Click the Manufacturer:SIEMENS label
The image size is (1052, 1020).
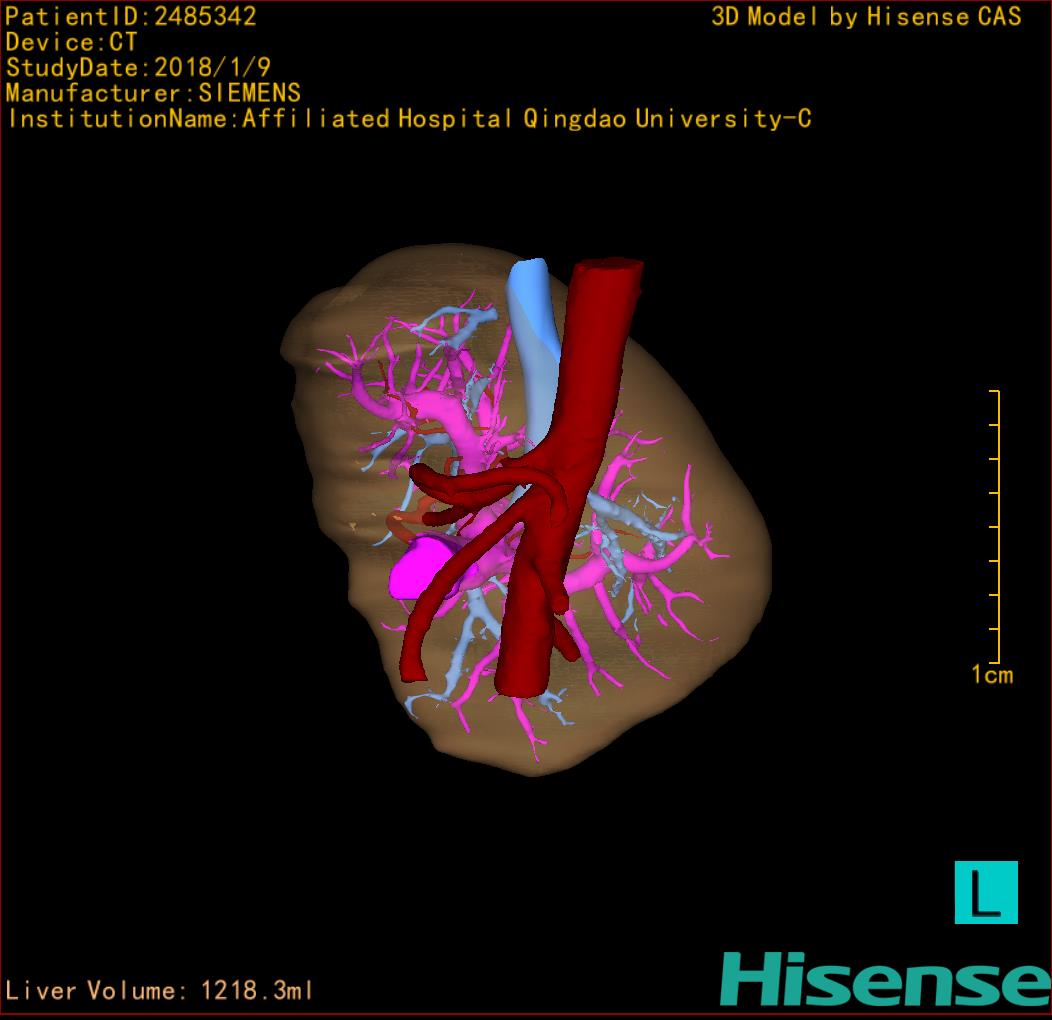(x=153, y=93)
